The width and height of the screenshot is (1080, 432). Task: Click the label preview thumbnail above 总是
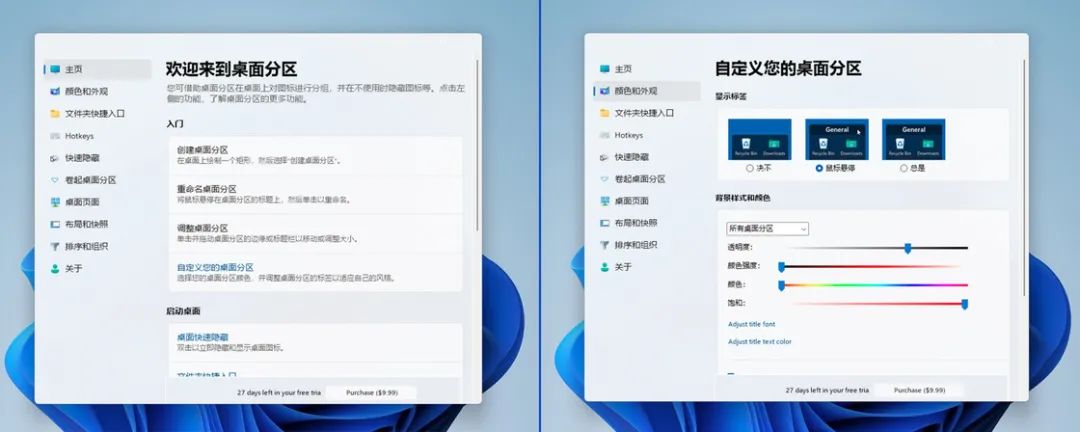click(x=913, y=139)
